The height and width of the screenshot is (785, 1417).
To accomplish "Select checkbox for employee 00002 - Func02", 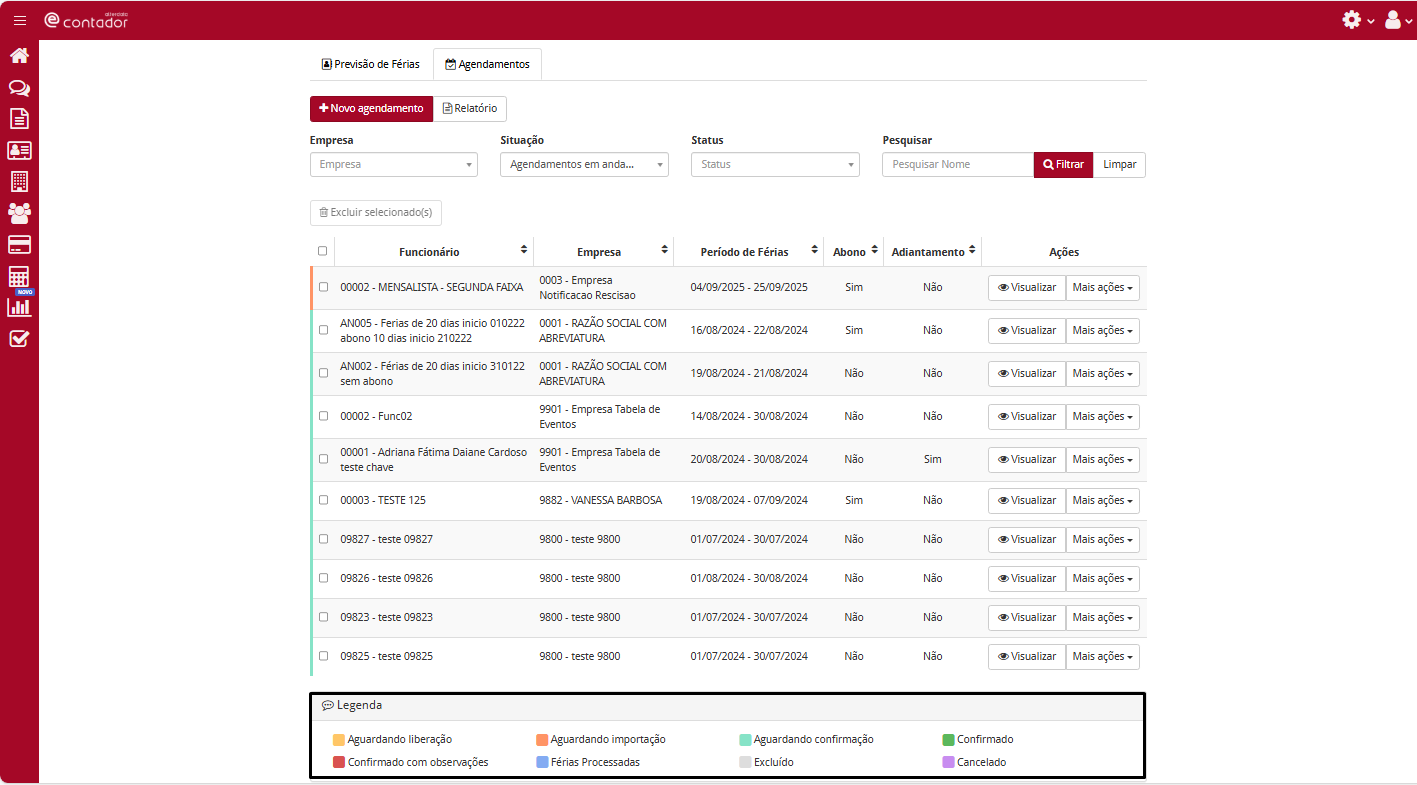I will pos(323,416).
